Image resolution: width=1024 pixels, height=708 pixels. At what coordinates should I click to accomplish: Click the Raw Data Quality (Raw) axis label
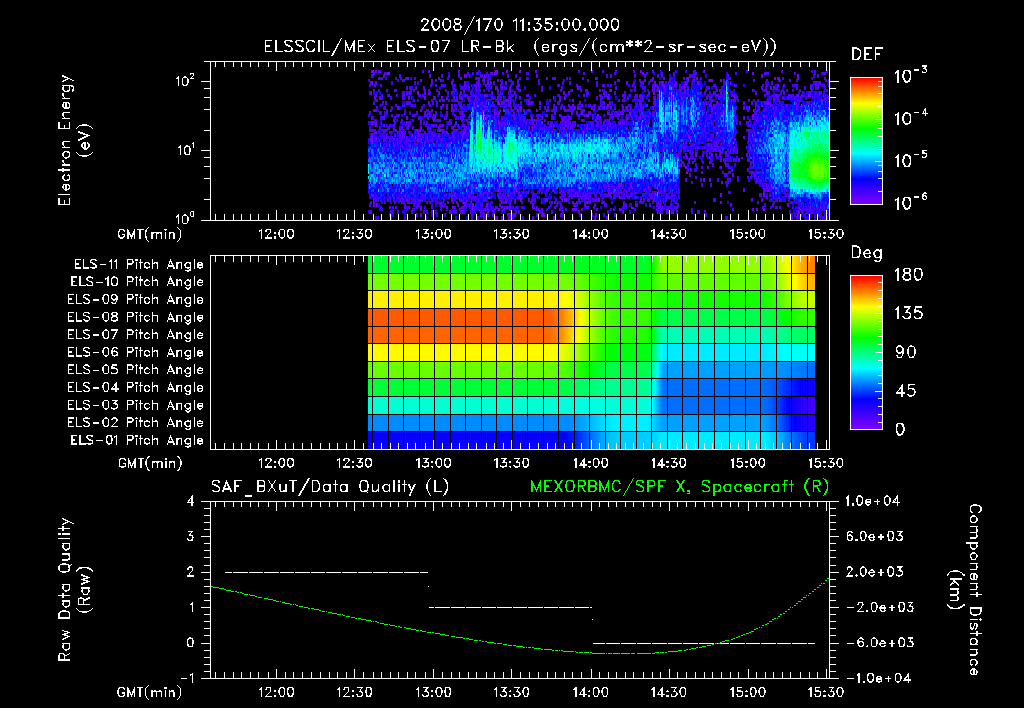74,589
